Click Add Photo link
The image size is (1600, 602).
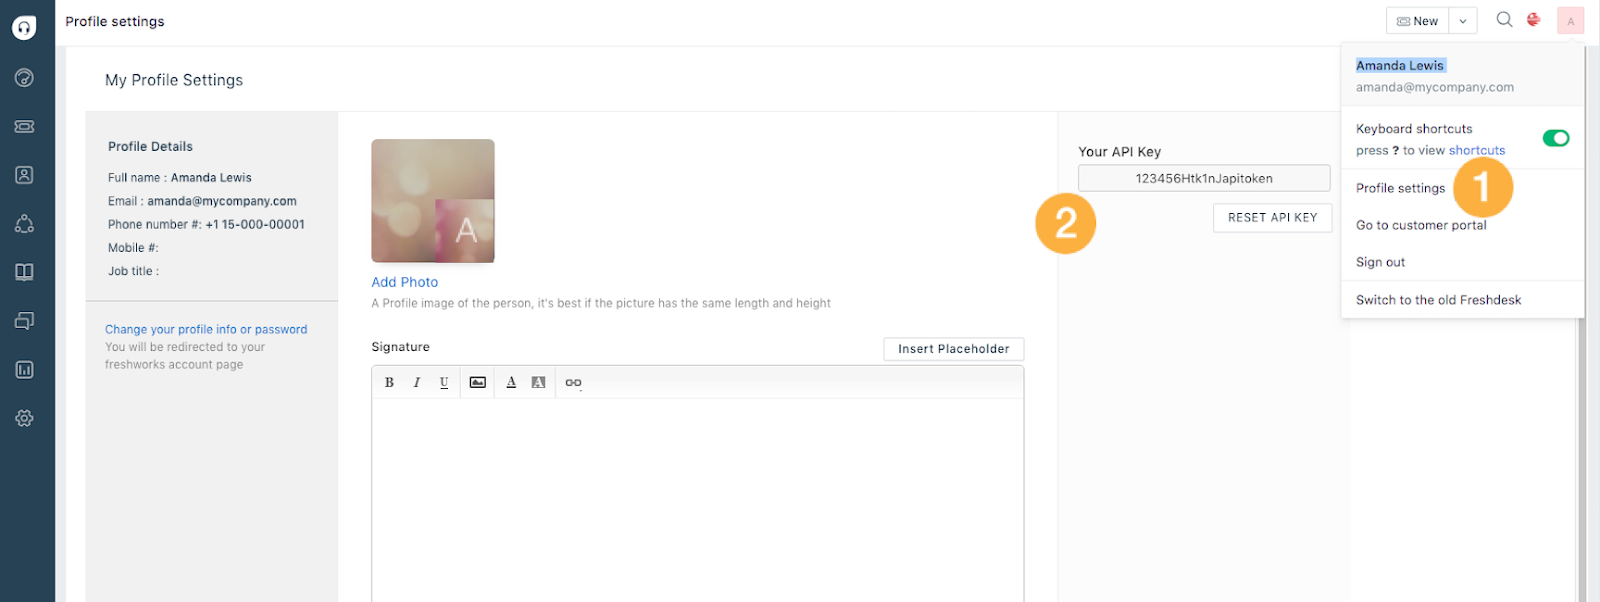(404, 282)
